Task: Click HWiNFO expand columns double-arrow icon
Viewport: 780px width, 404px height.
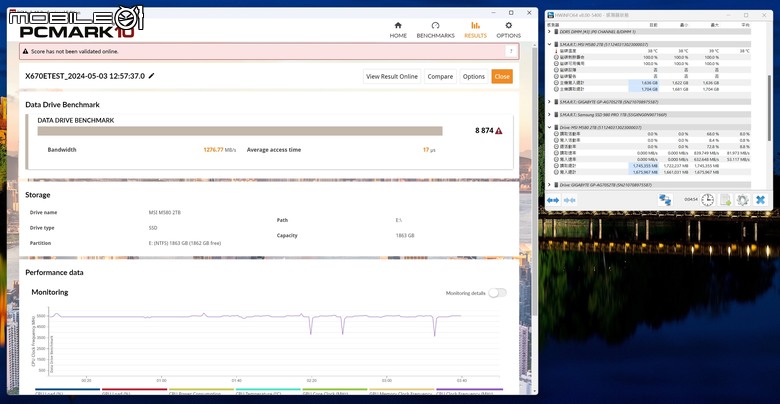Action: point(553,200)
